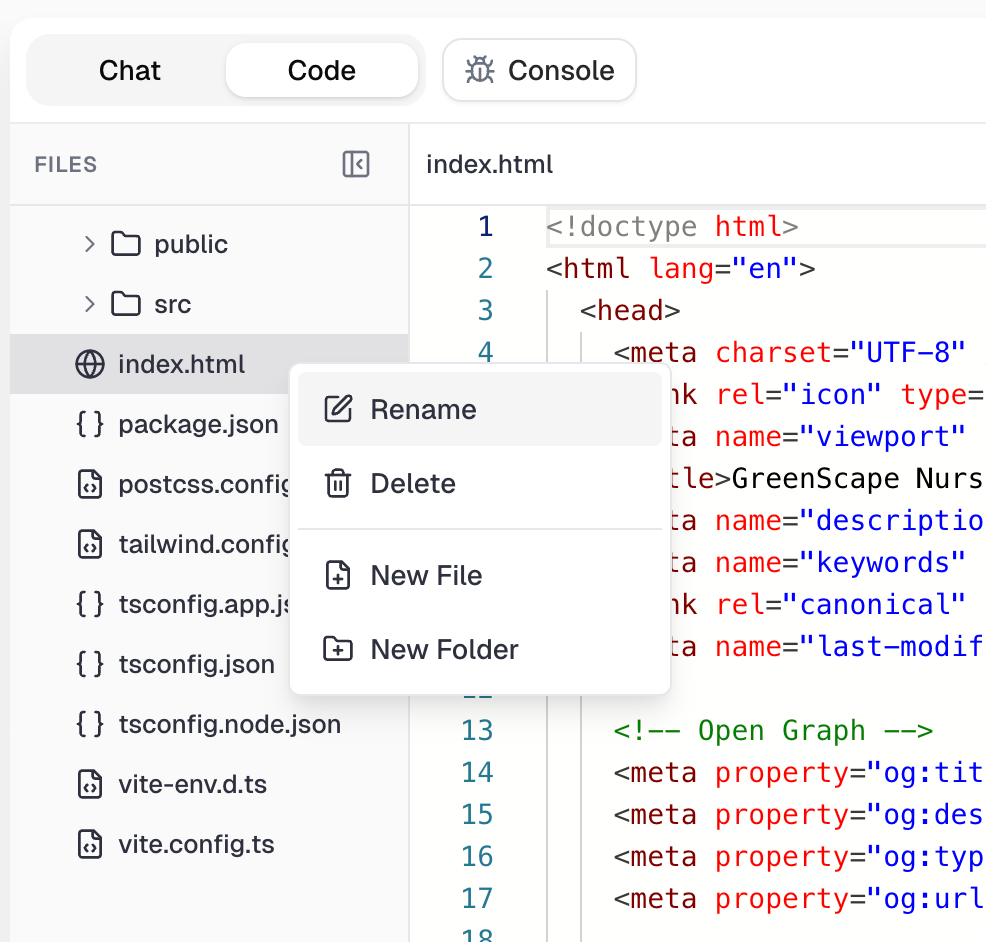Choose Delete from context menu
986x942 pixels.
point(480,484)
